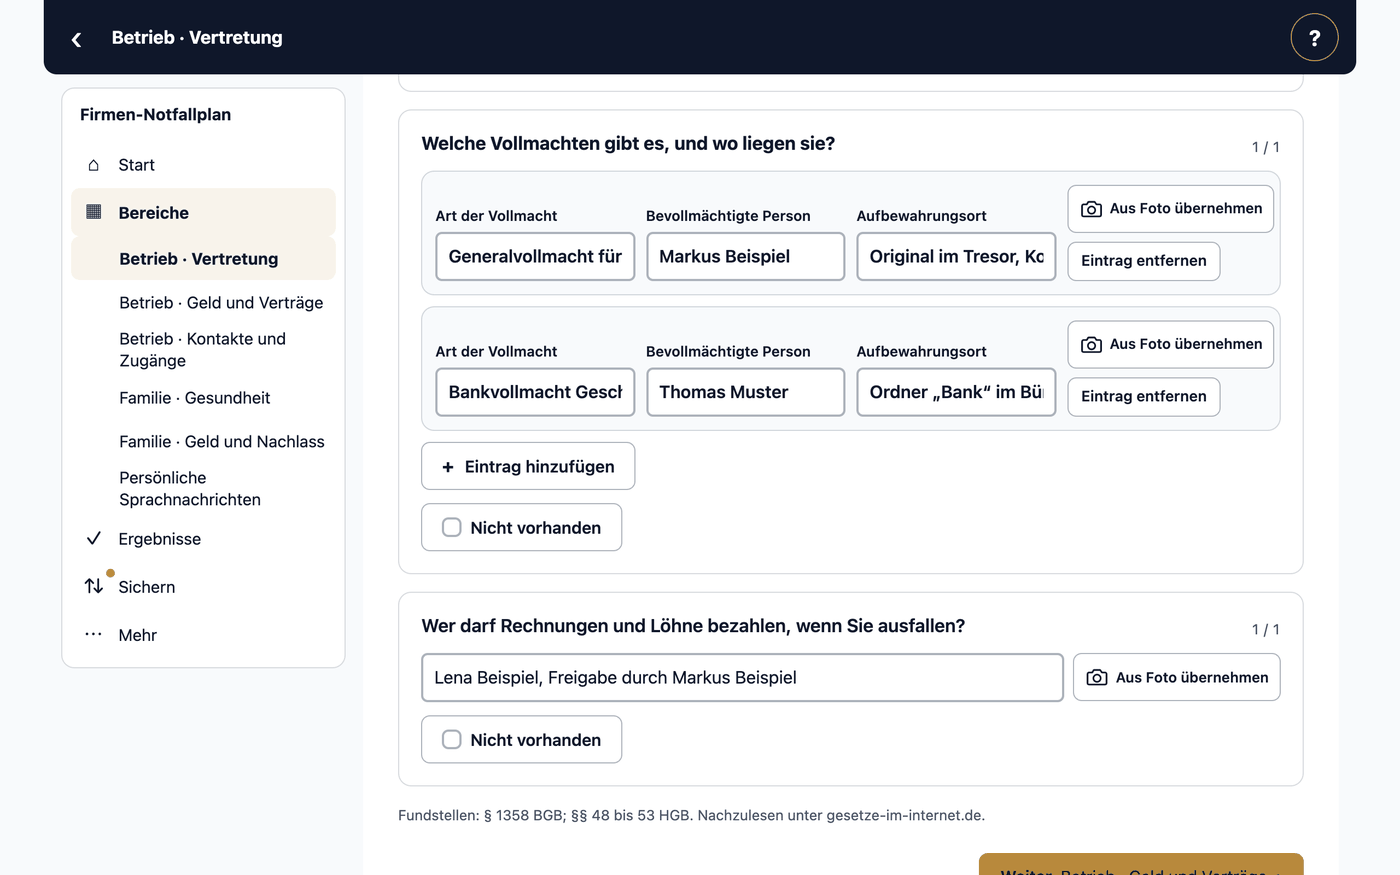
Task: Edit the Original im Tresor location field
Action: (956, 256)
